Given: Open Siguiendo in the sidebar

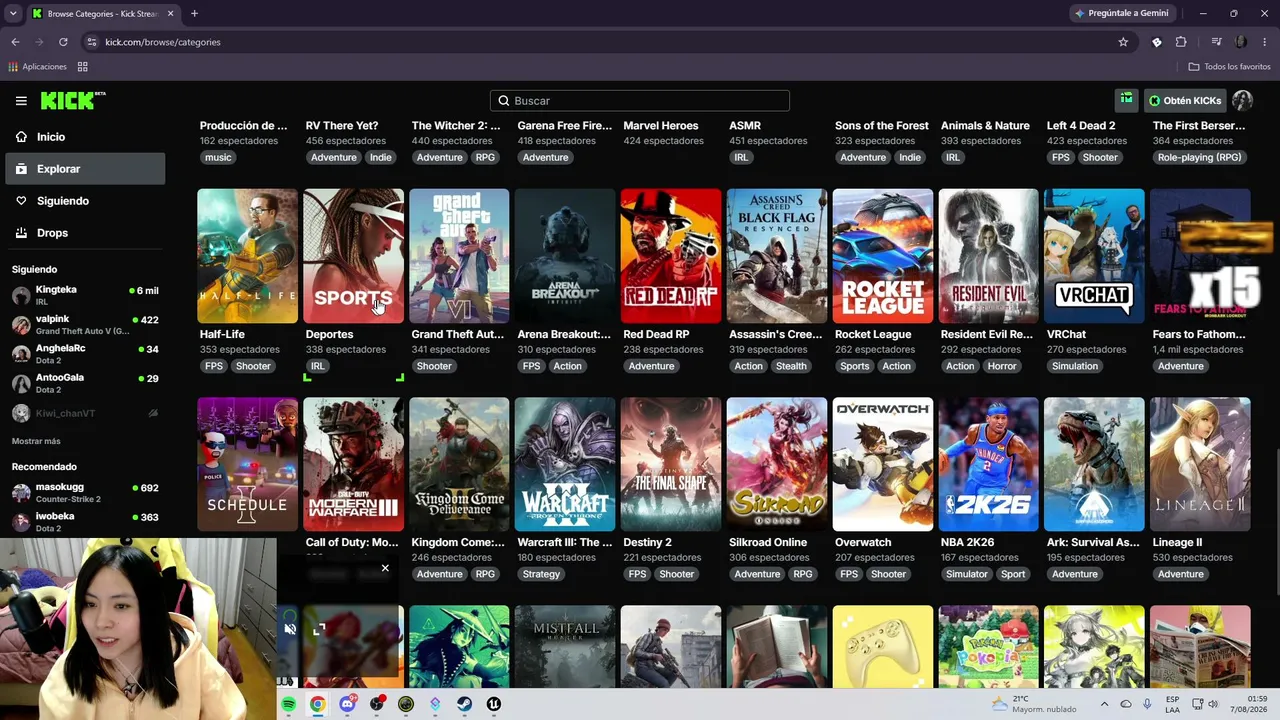Looking at the screenshot, I should [85, 201].
